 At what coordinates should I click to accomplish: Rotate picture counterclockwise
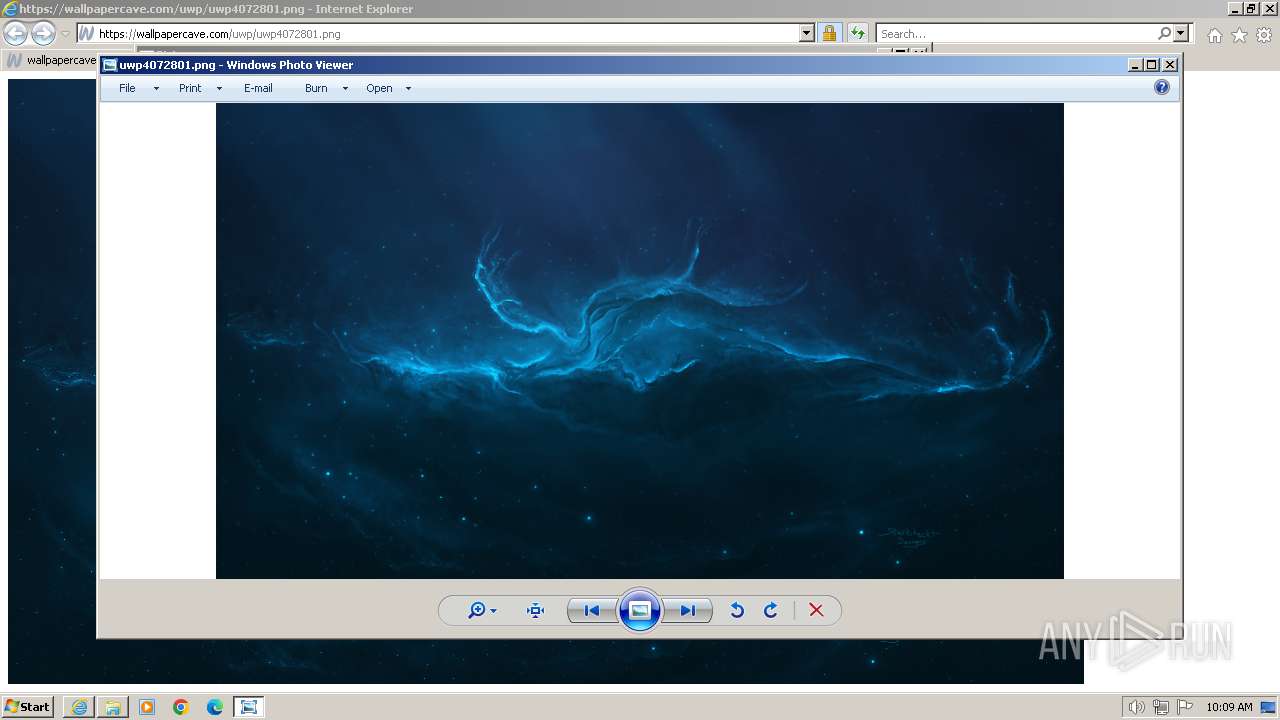click(737, 610)
